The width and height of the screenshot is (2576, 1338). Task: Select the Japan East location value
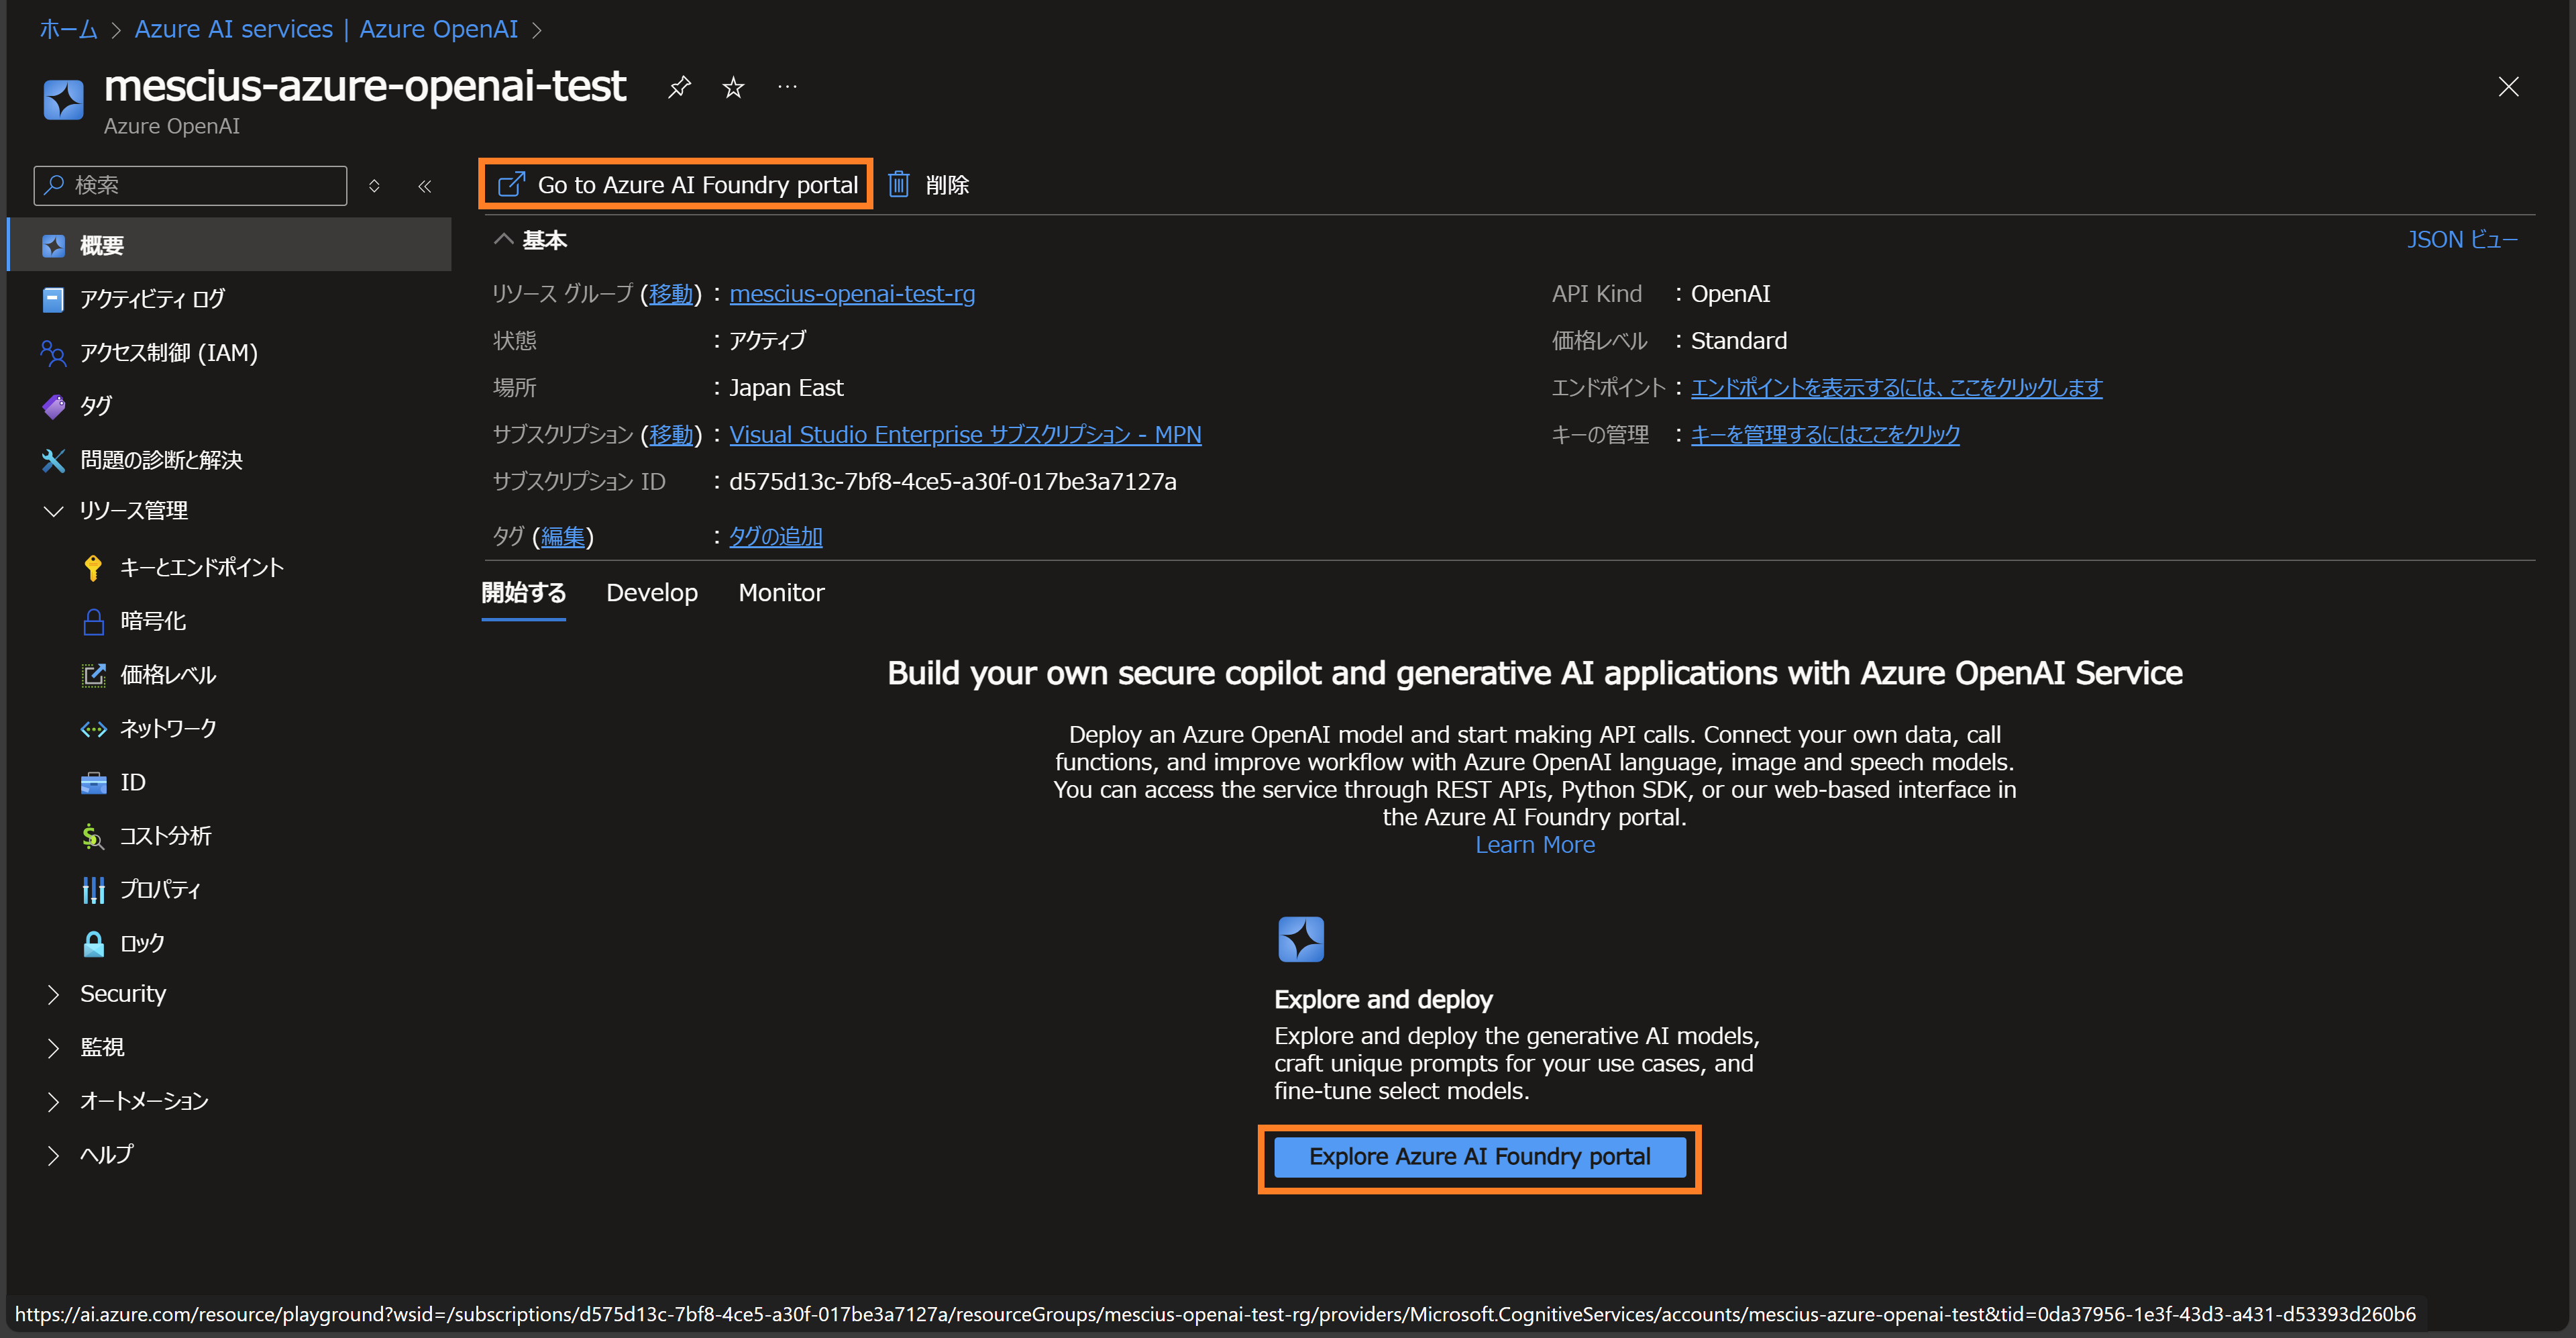pyautogui.click(x=786, y=388)
